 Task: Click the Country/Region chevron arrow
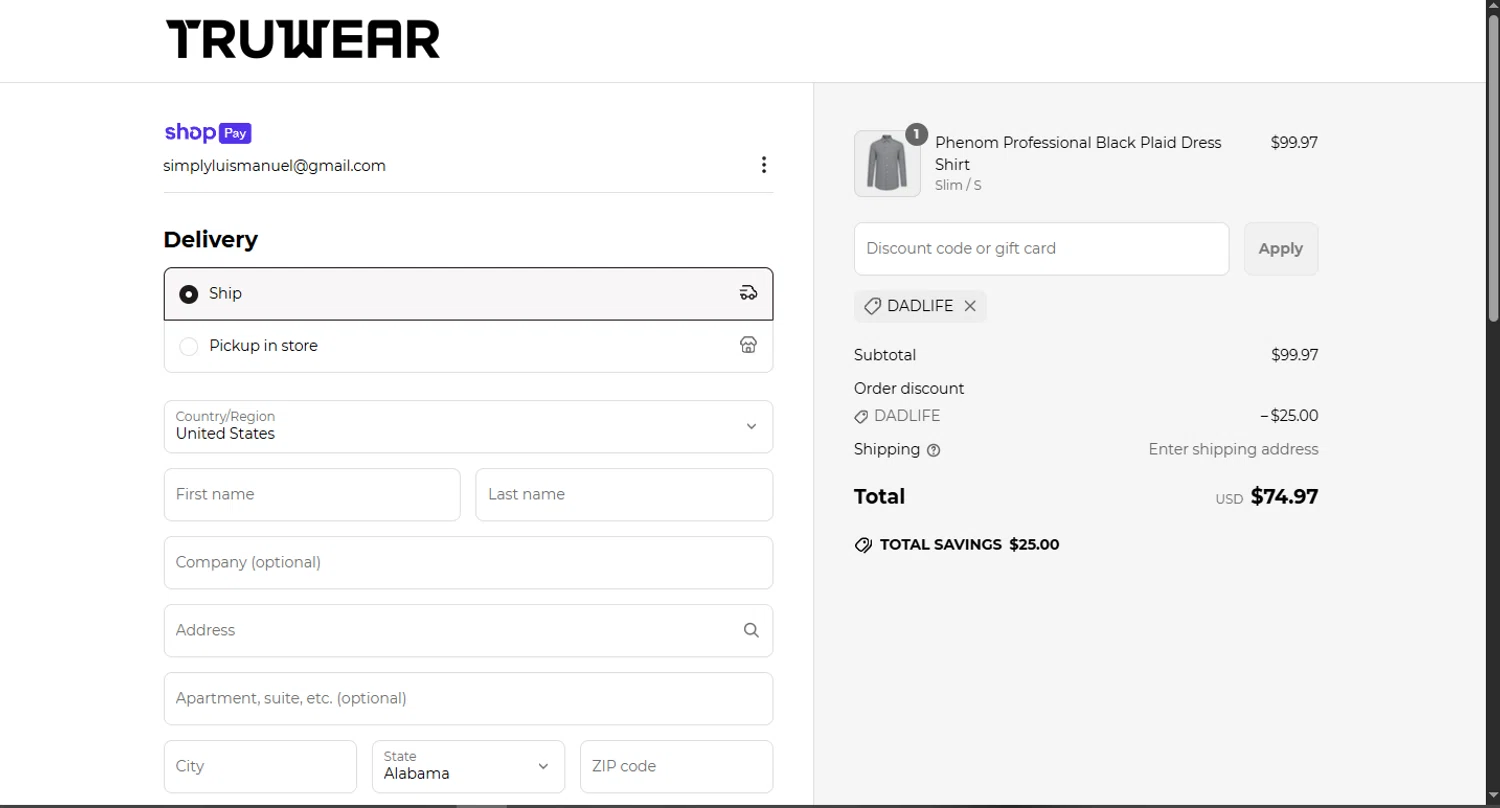coord(751,427)
